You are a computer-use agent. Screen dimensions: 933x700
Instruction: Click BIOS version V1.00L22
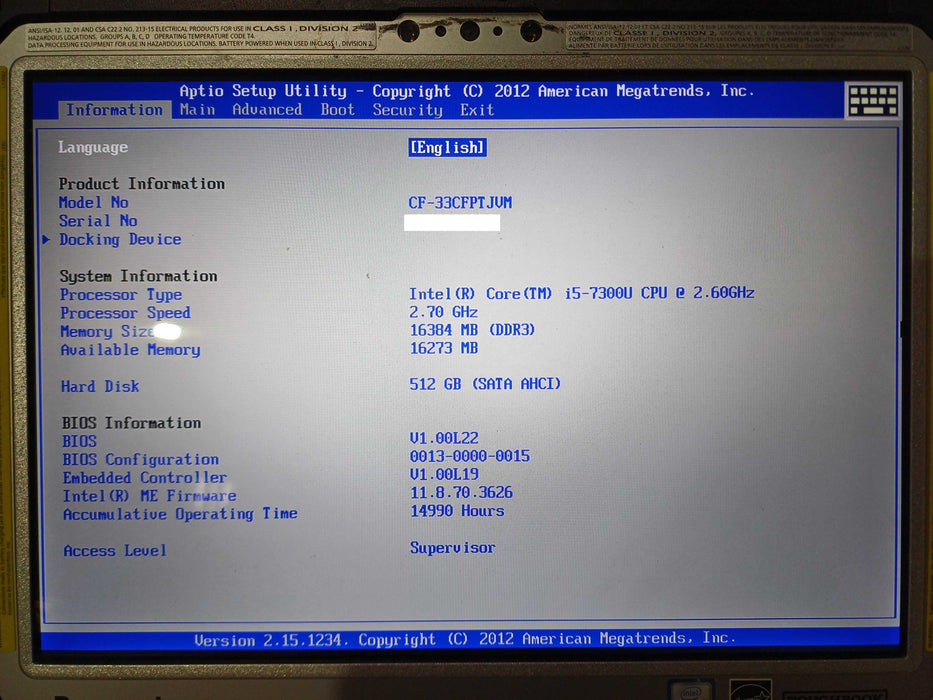444,439
